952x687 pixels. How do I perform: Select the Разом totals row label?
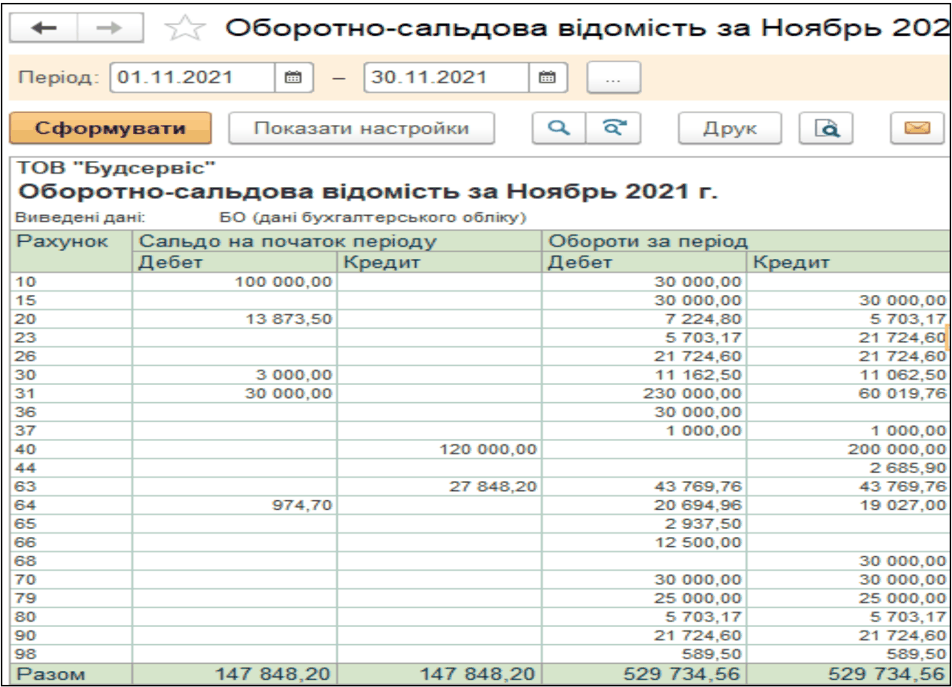[x=71, y=674]
